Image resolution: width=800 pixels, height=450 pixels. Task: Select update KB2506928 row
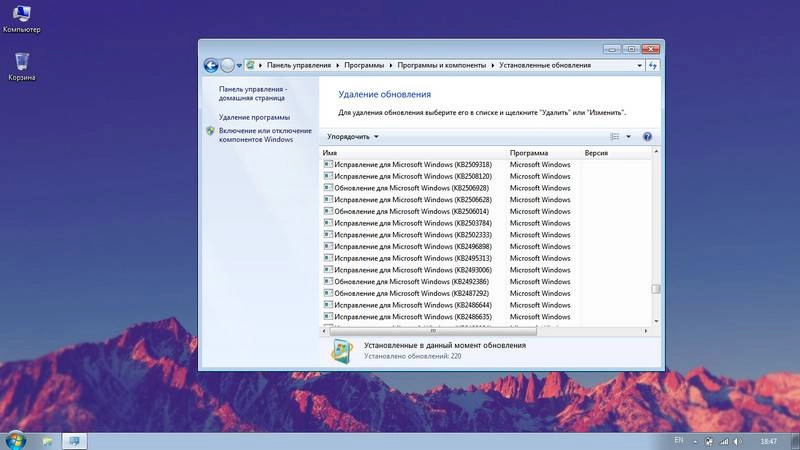point(486,188)
